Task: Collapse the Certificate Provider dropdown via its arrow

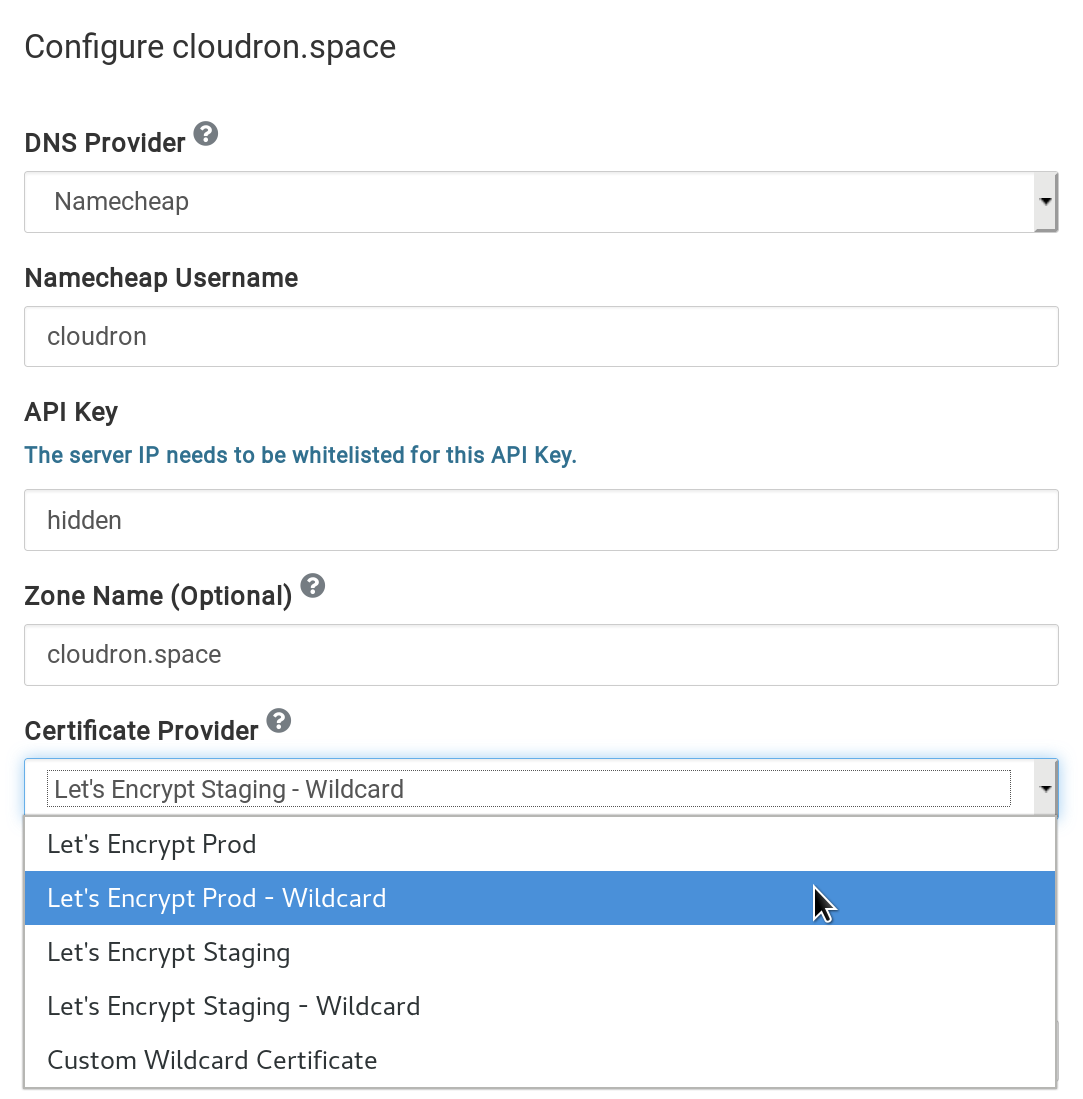Action: (x=1046, y=789)
